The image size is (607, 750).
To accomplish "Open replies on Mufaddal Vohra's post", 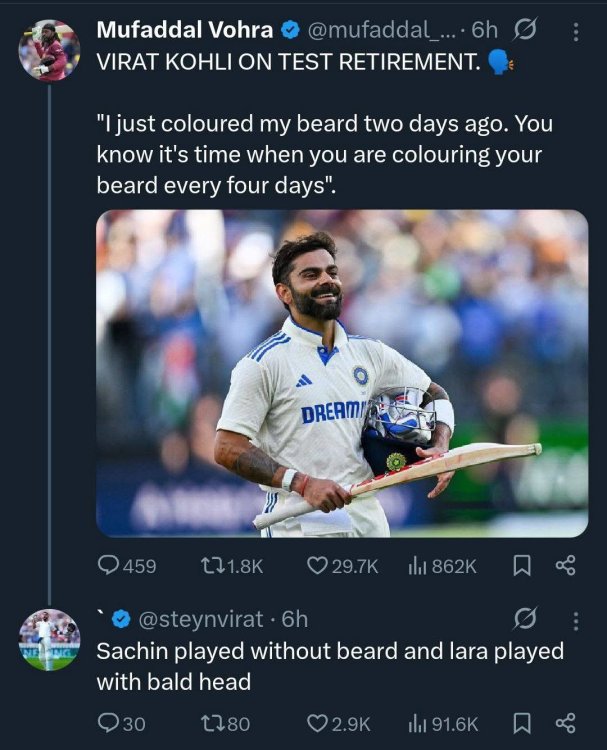I will [127, 566].
